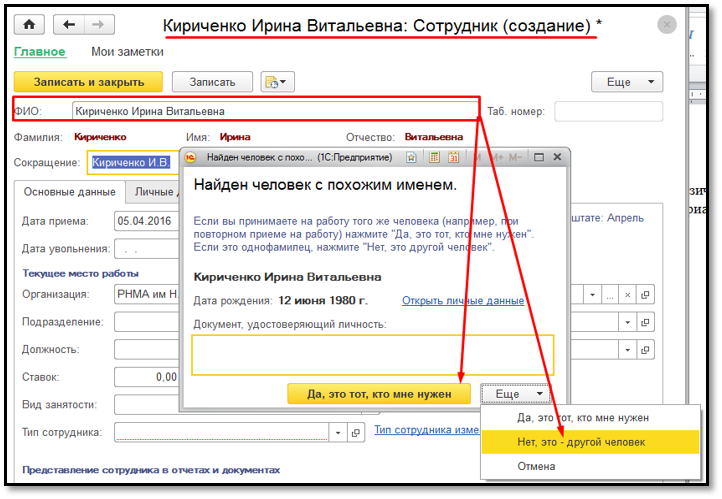
Task: Click the Записать button
Action: [212, 82]
